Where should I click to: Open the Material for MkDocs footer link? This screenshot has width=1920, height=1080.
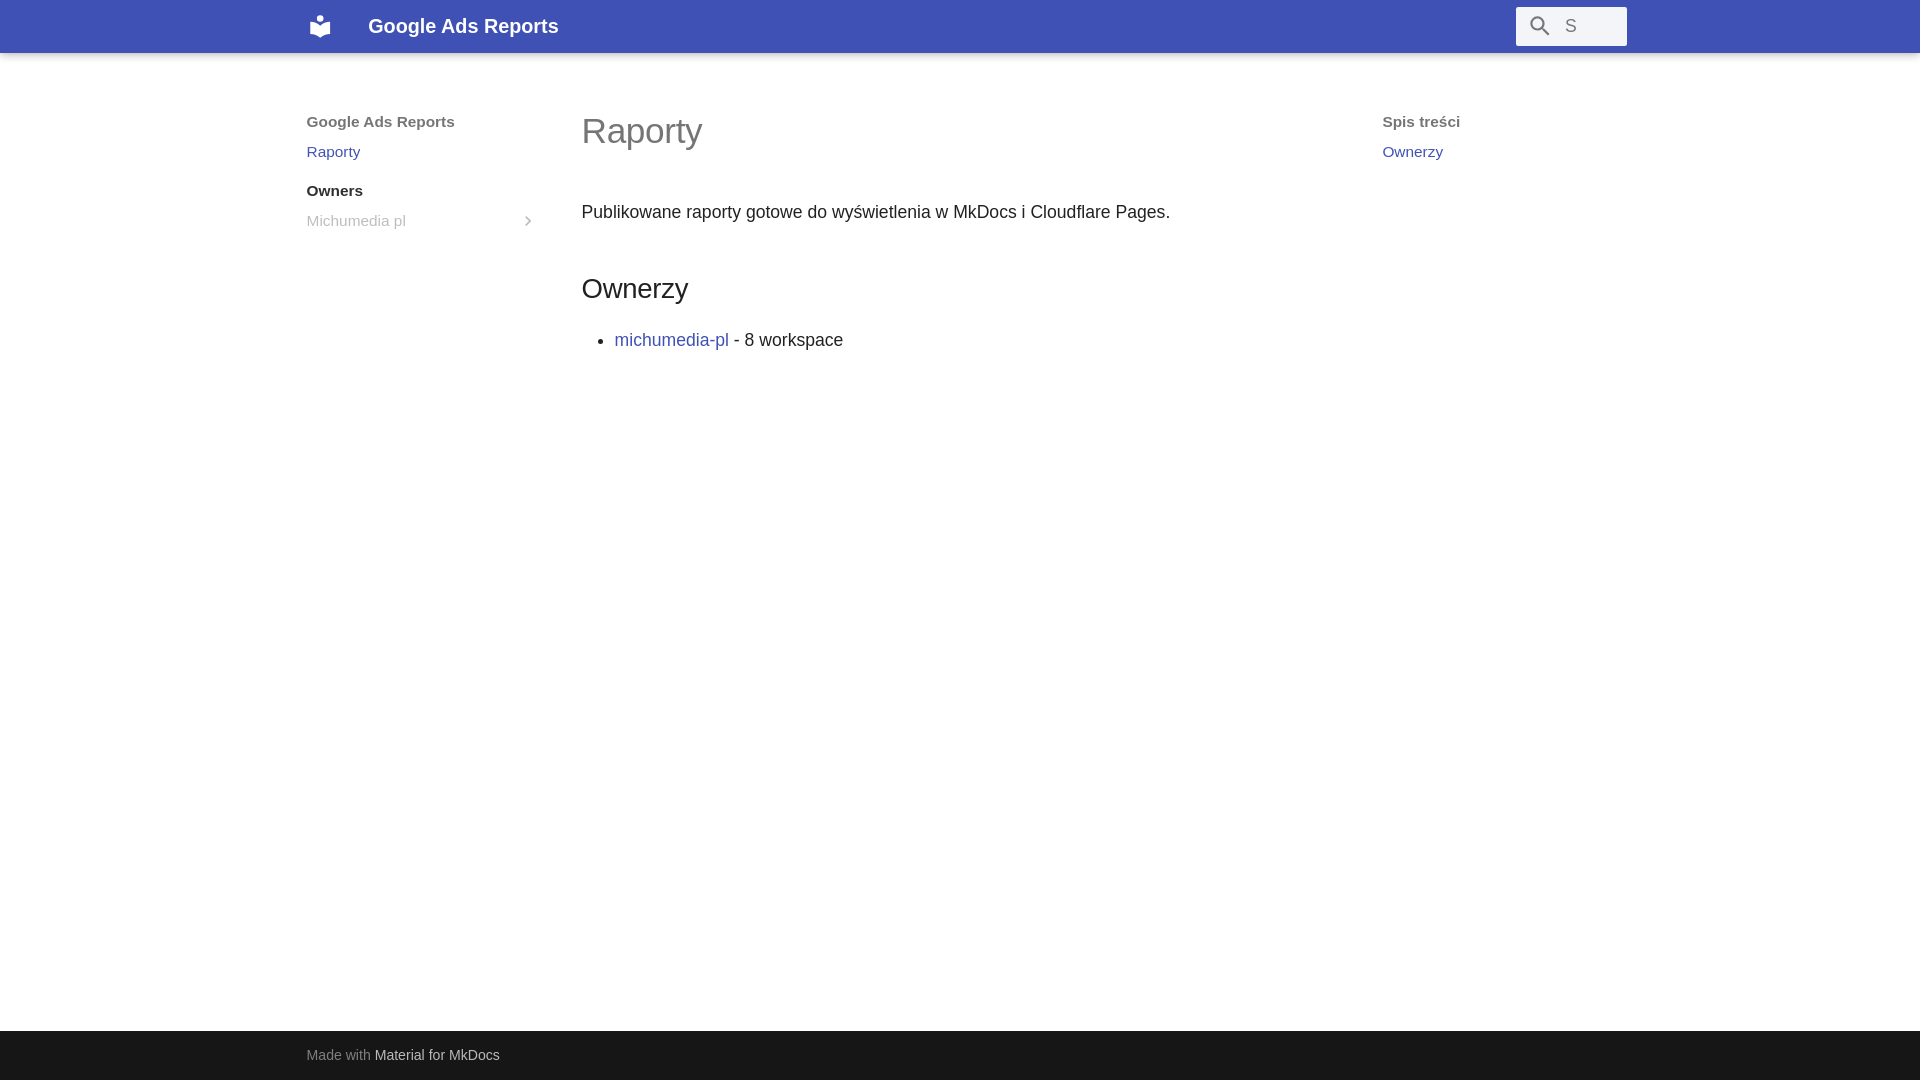437,1055
